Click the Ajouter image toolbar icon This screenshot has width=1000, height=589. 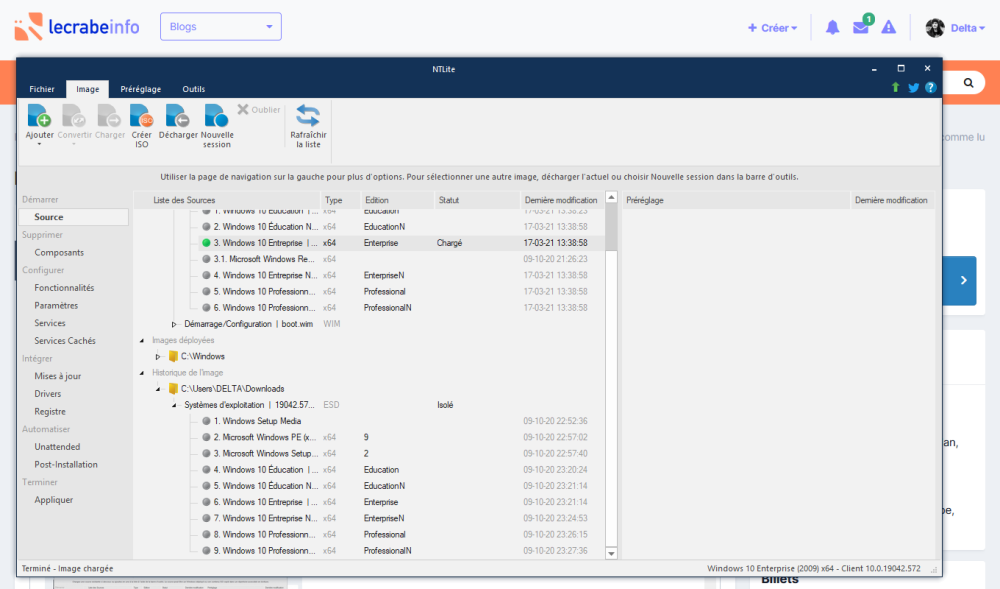pos(39,117)
